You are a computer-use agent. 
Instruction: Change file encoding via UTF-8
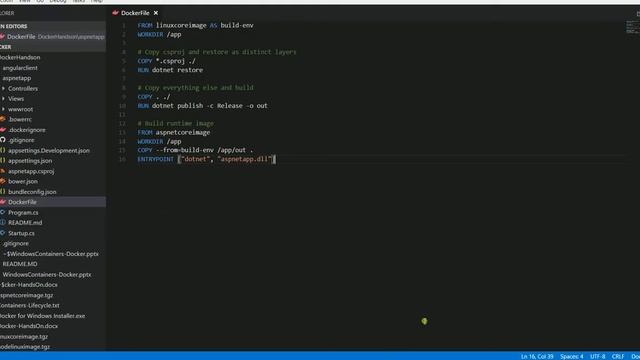[x=598, y=356]
